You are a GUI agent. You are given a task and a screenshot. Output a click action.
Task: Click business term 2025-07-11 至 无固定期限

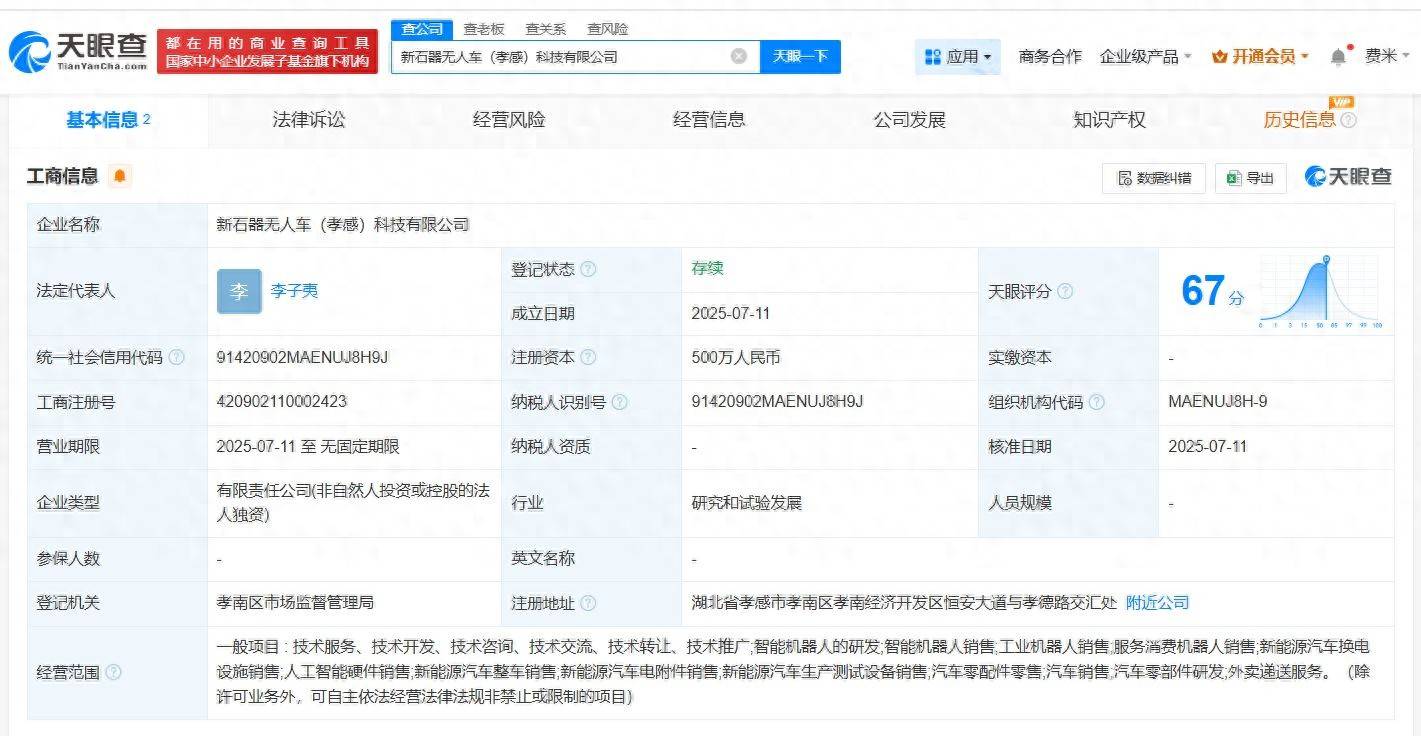tap(308, 447)
